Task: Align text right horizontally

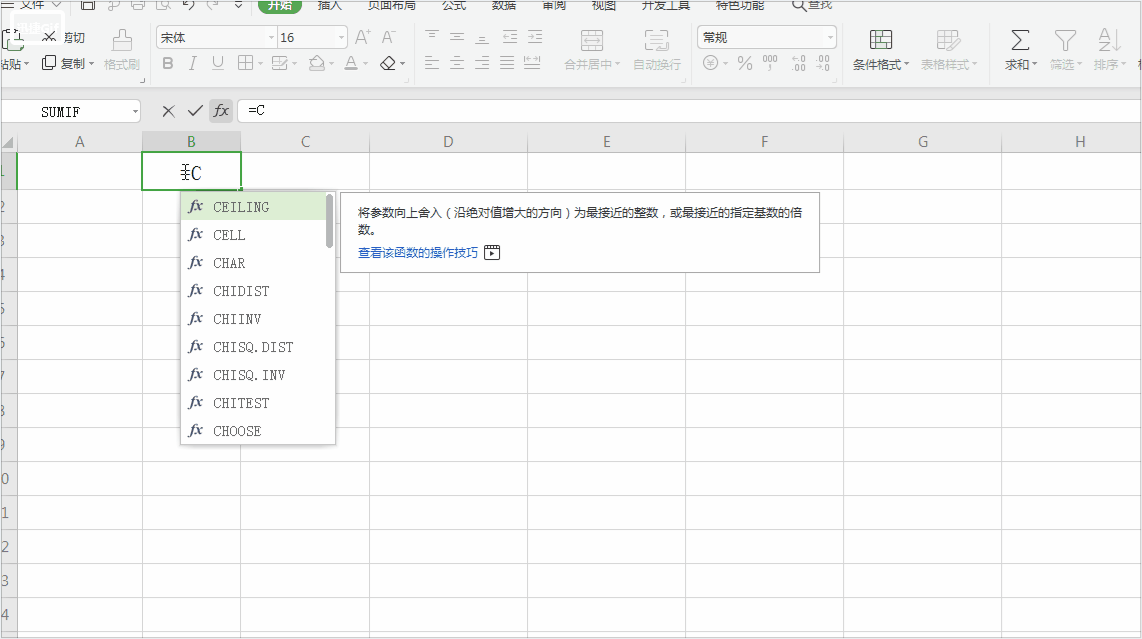Action: tap(481, 63)
